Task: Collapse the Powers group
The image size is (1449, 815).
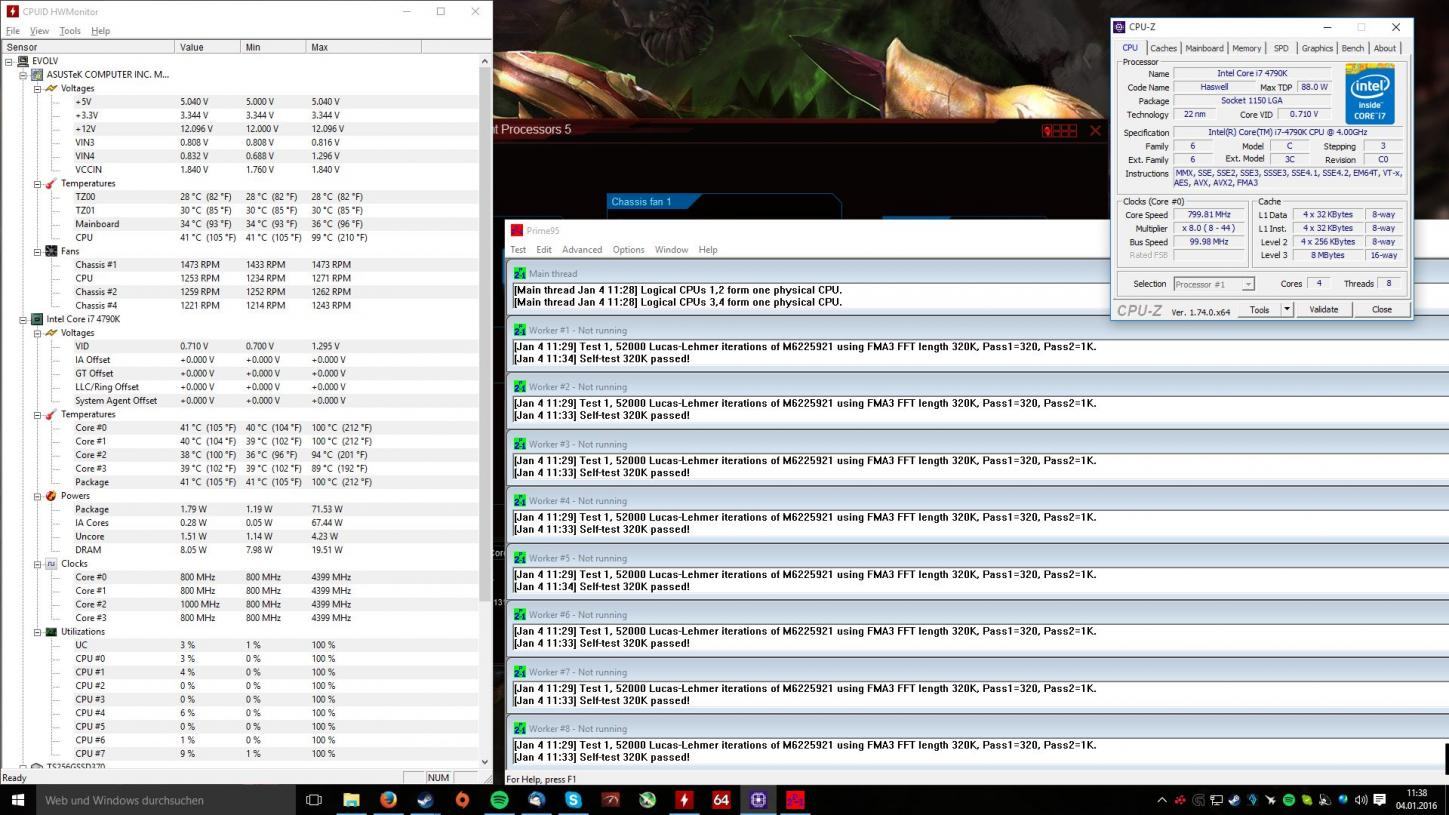Action: point(37,496)
